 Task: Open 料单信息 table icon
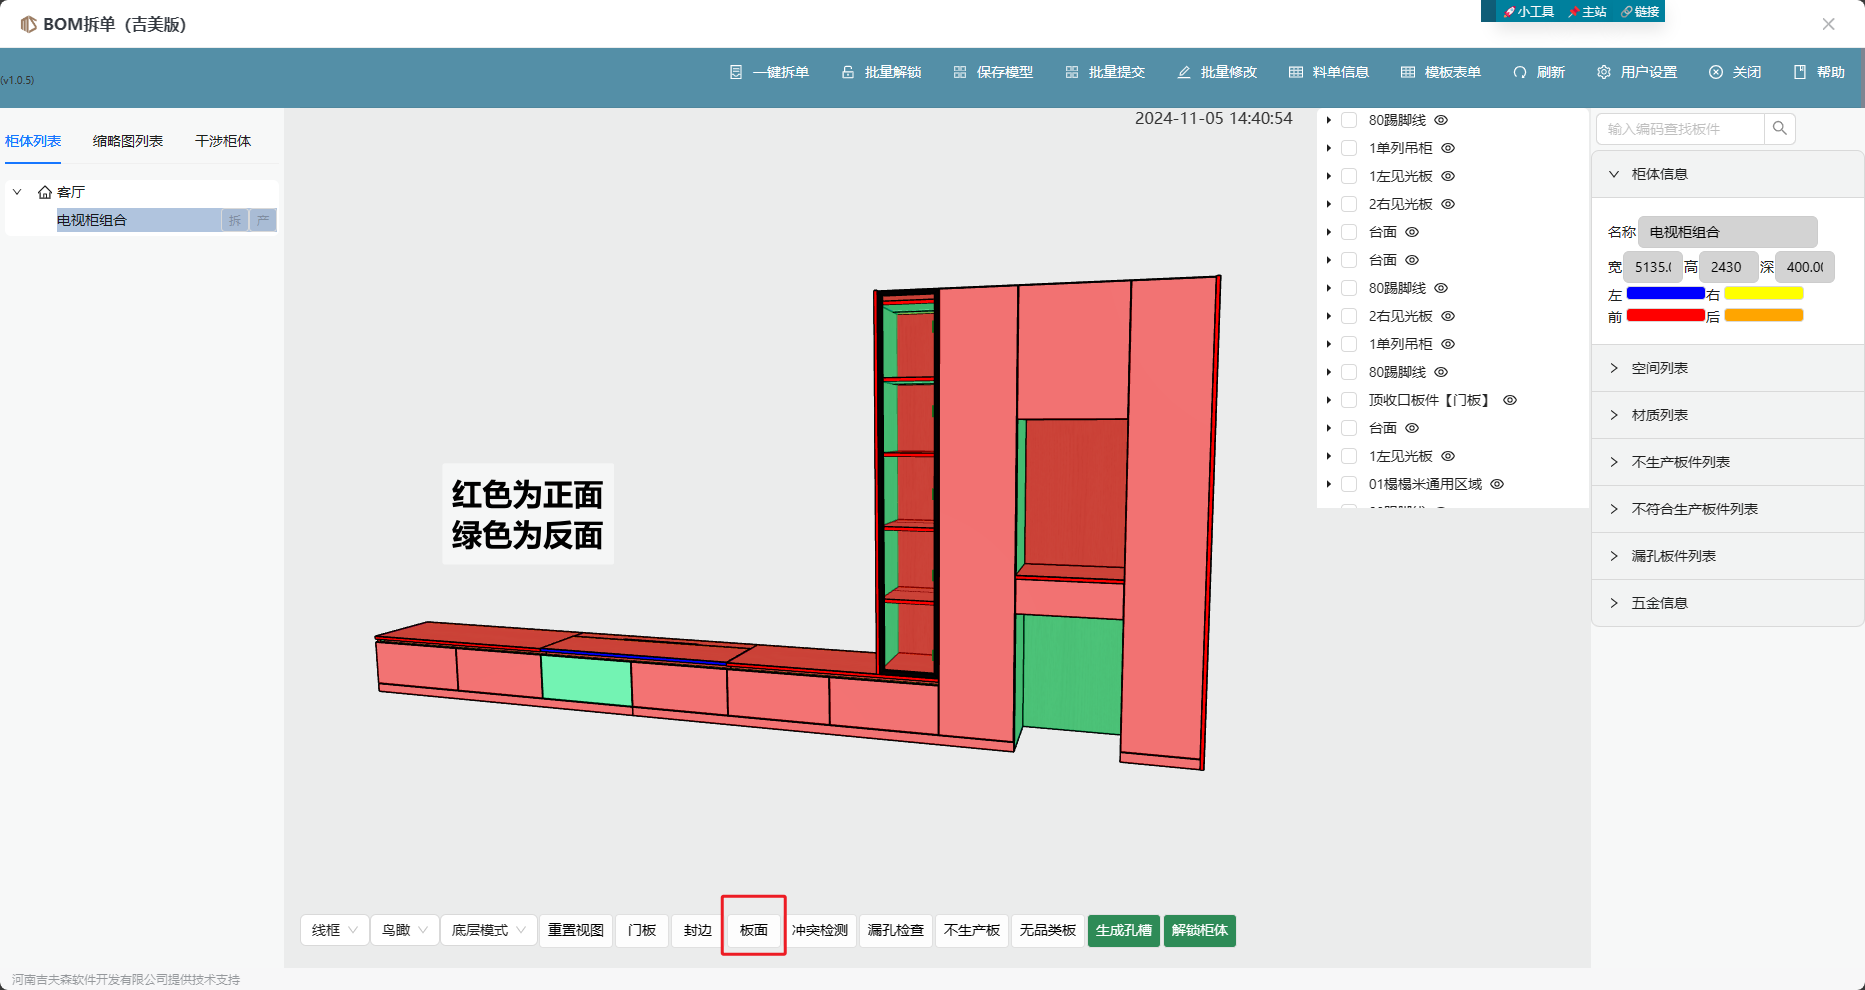[x=1296, y=72]
